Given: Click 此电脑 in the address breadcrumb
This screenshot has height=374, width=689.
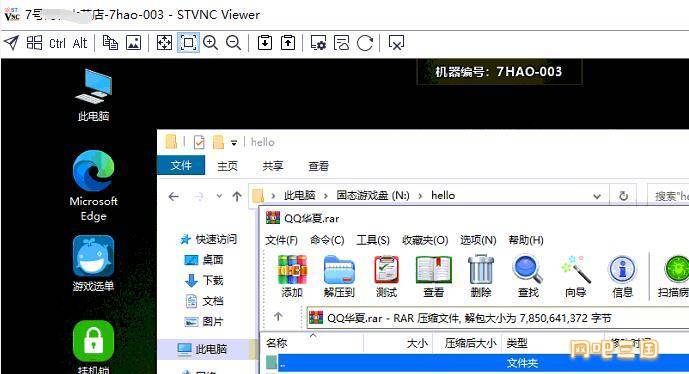Looking at the screenshot, I should pyautogui.click(x=299, y=196).
